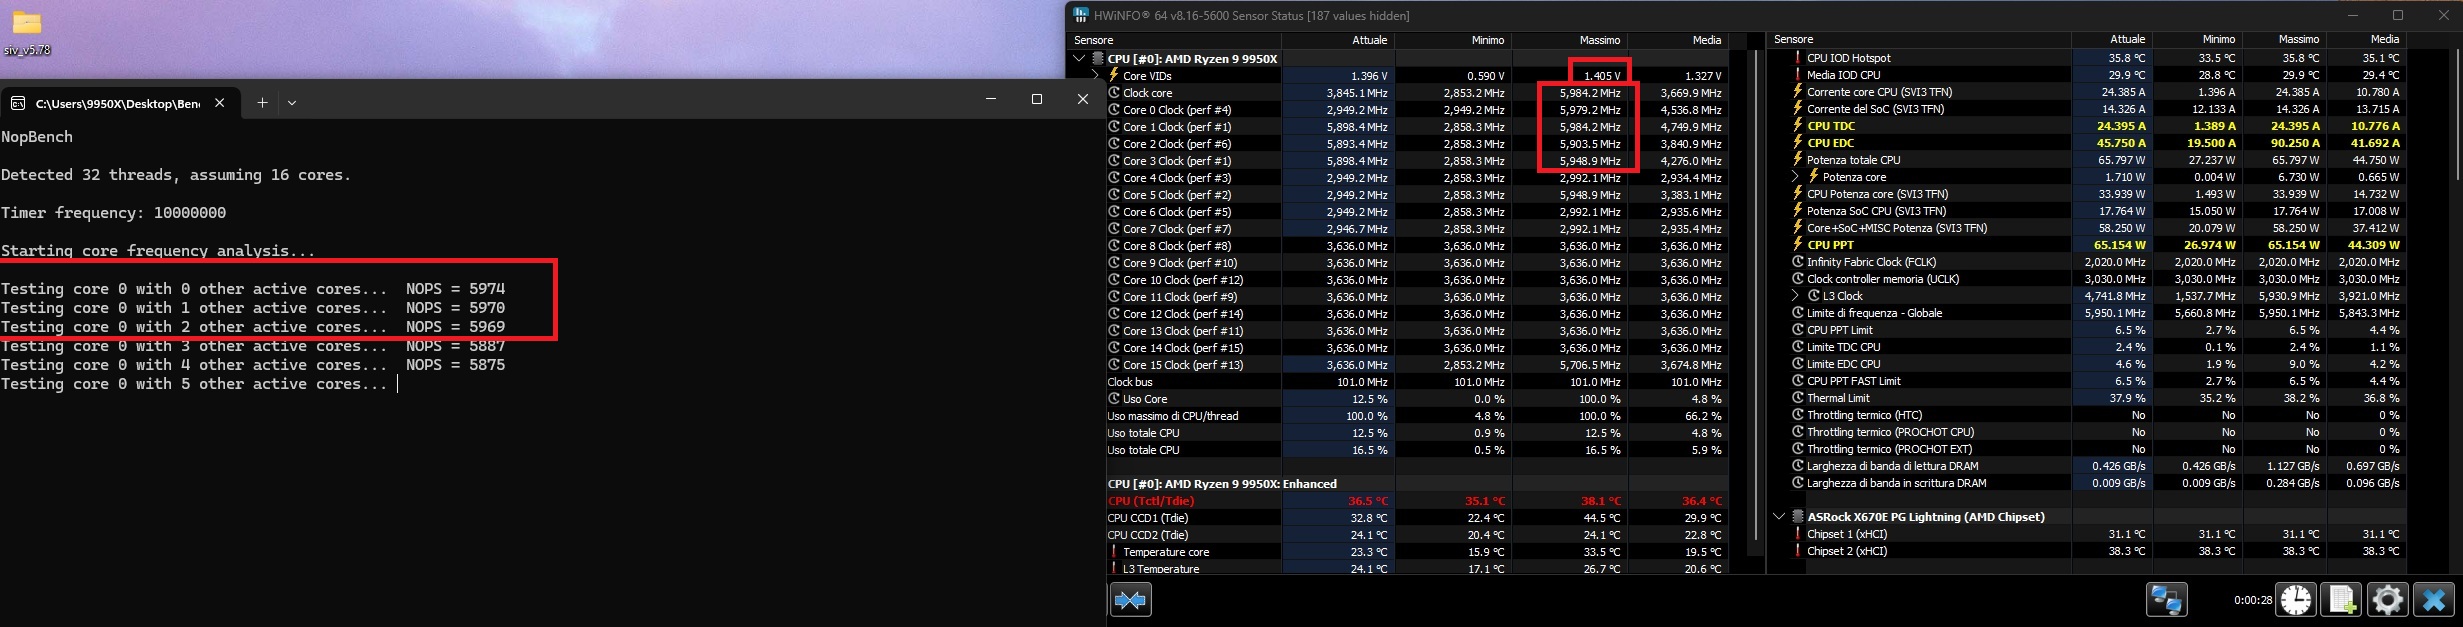Click the clock icon beside Clock core
The width and height of the screenshot is (2463, 627).
[1114, 92]
